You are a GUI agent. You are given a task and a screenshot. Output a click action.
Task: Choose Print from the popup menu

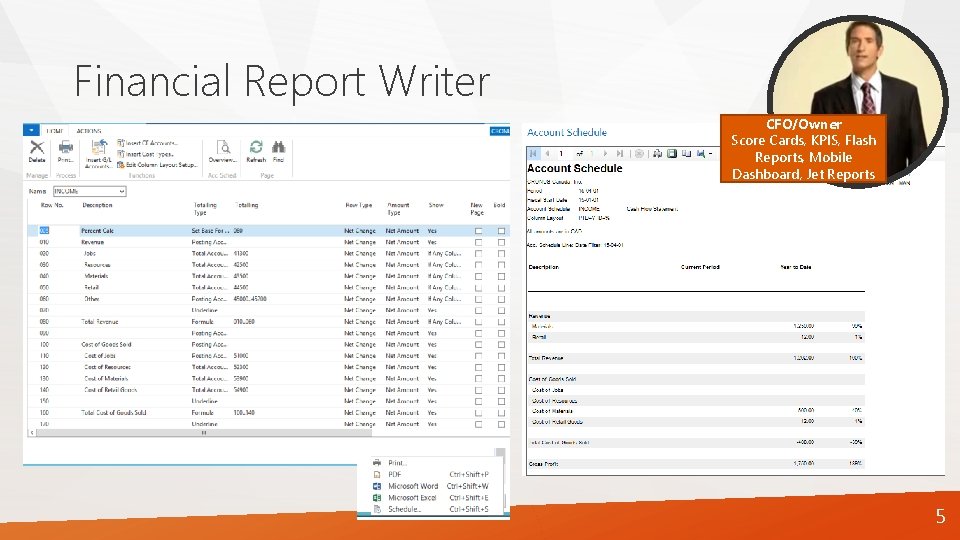click(397, 463)
